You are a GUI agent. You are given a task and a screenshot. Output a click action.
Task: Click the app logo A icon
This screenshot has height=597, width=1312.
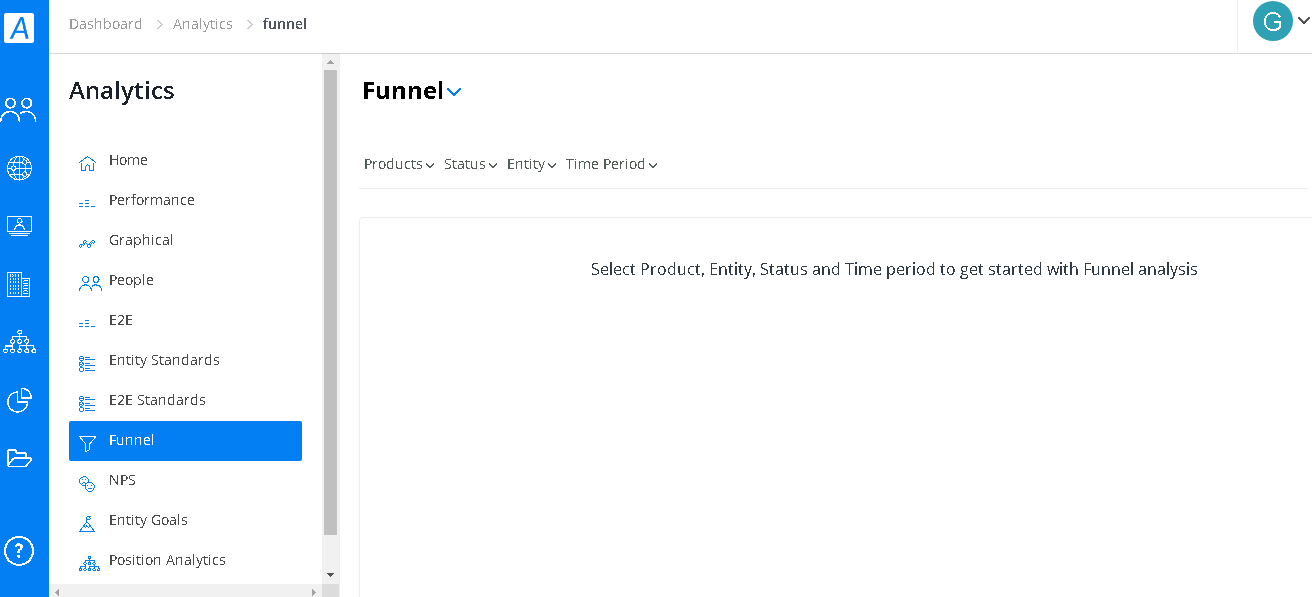[19, 27]
